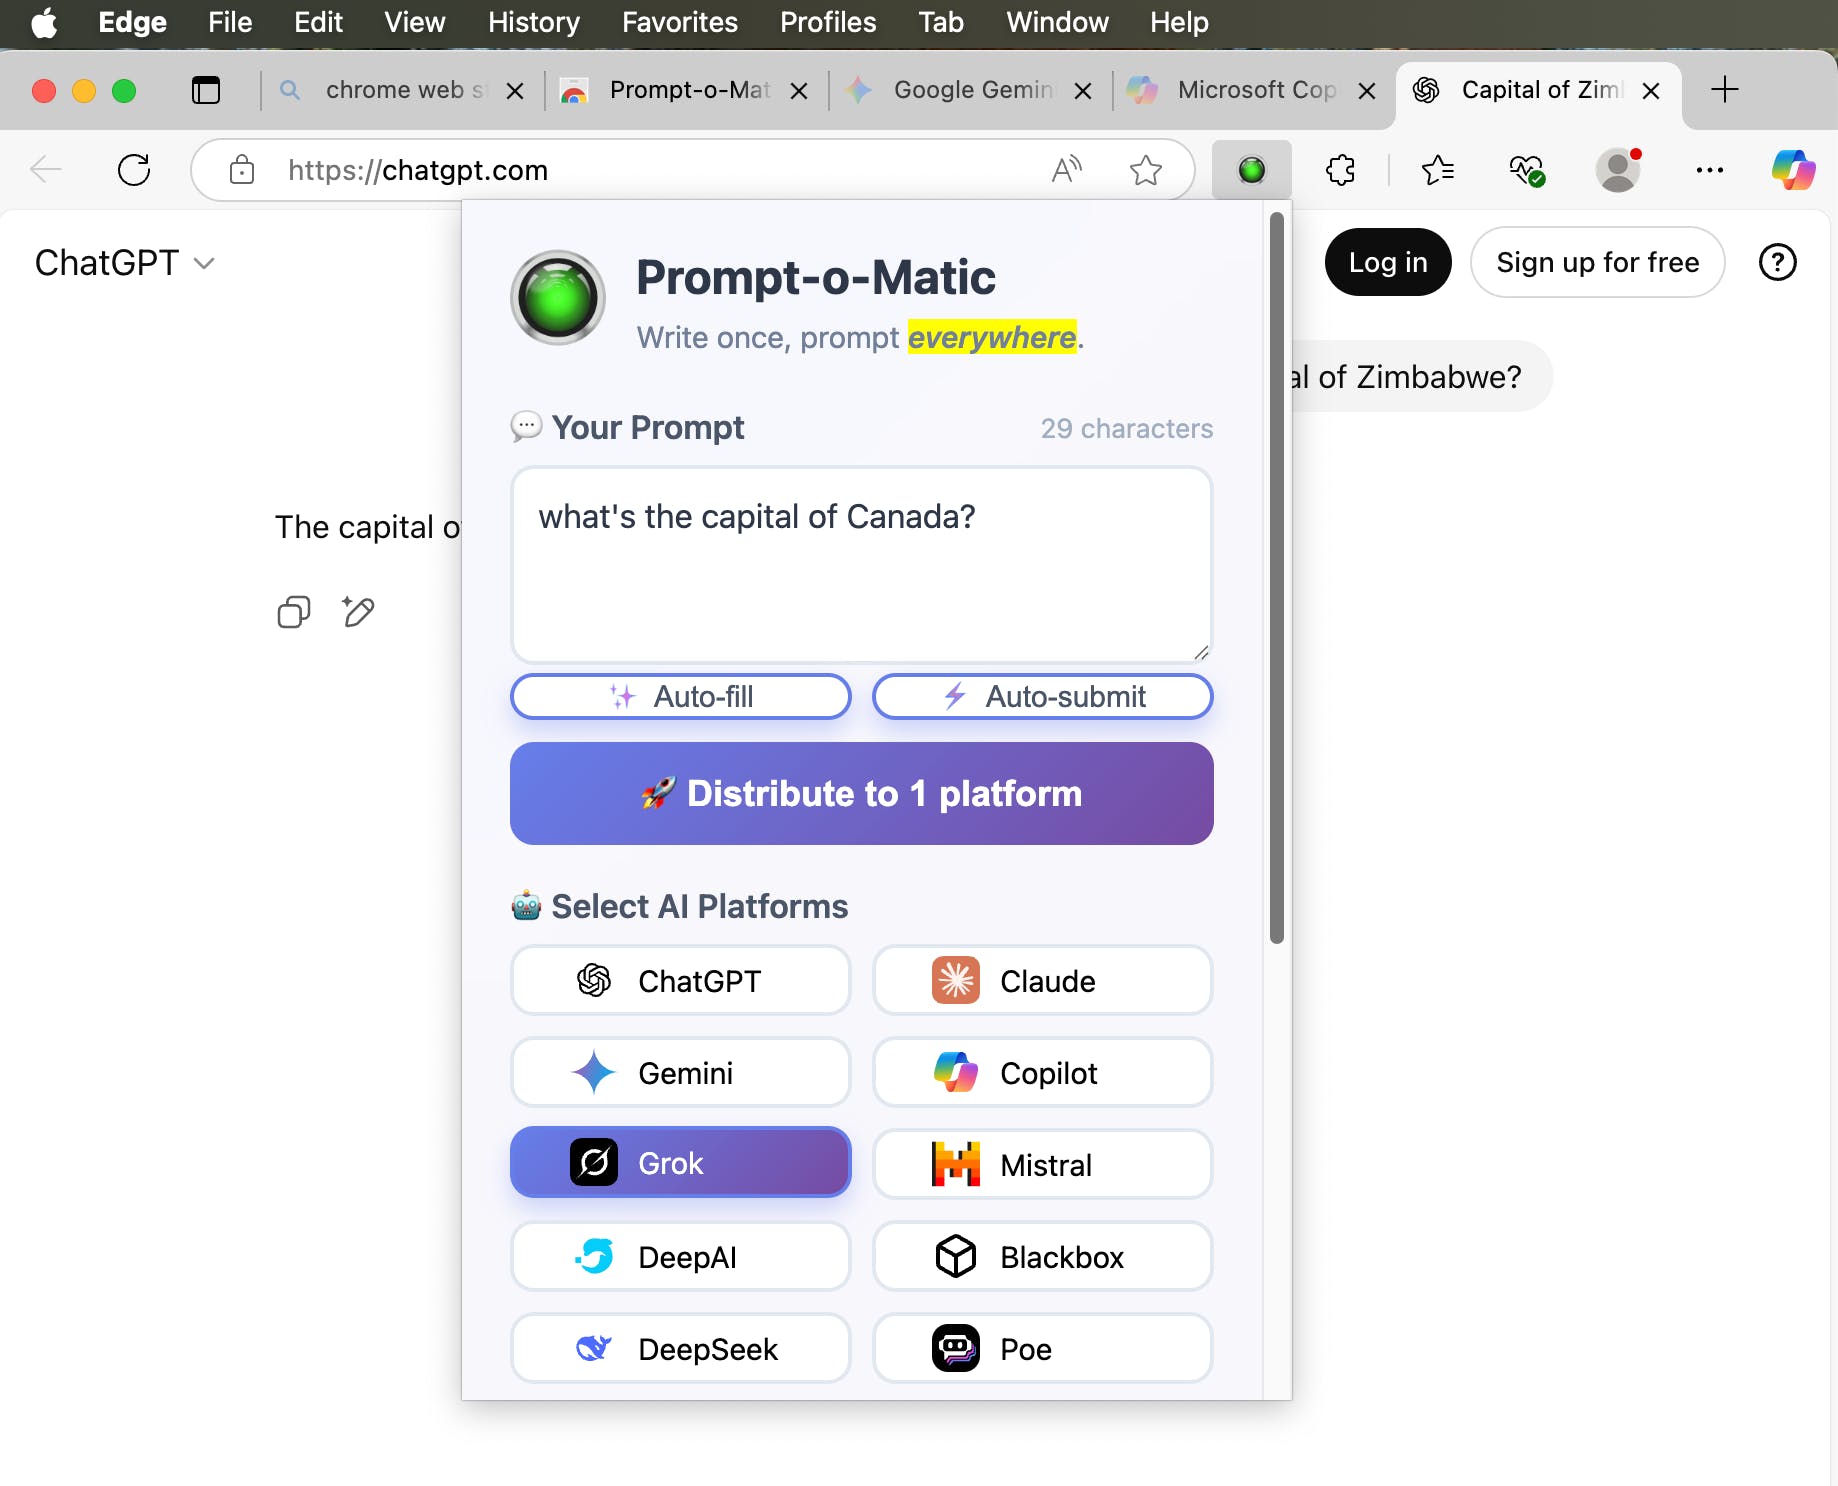Click the popup vertical scrollbar

click(1276, 577)
